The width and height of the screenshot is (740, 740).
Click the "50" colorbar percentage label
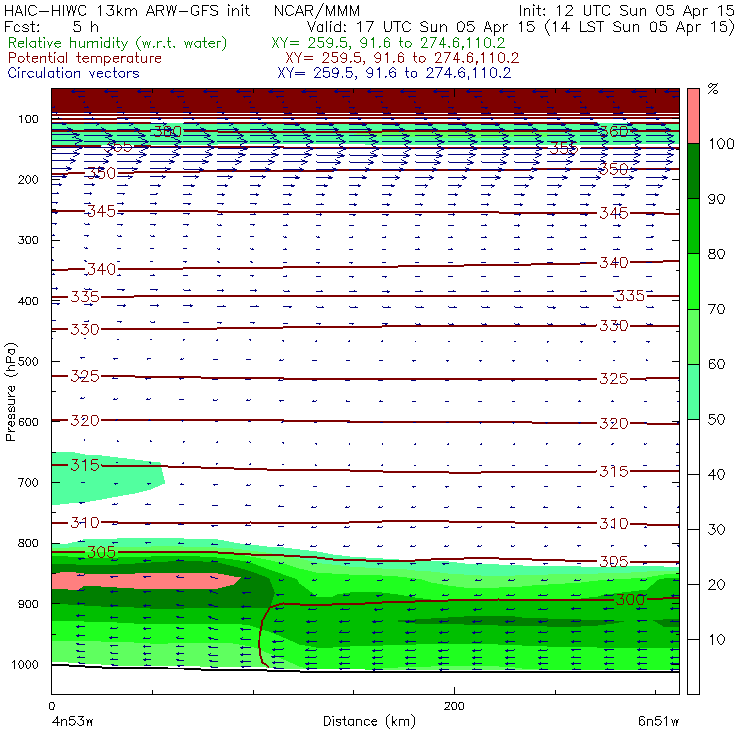[x=716, y=419]
